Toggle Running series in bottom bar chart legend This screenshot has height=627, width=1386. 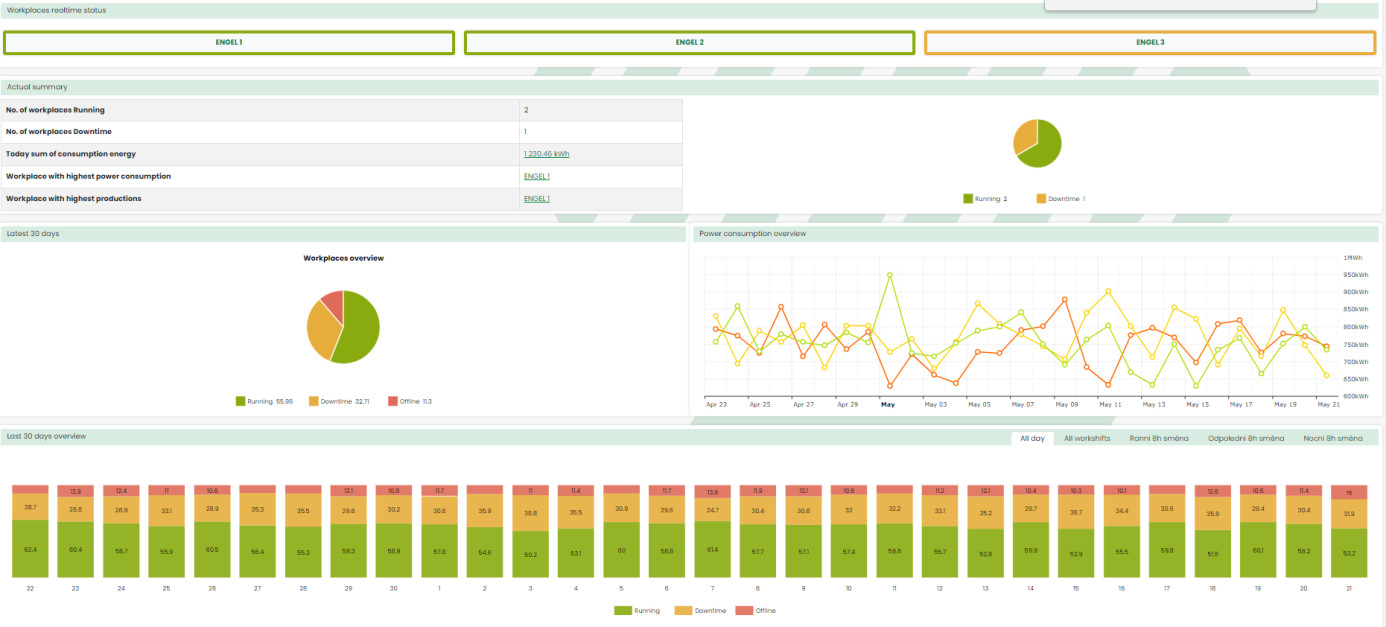coord(637,610)
